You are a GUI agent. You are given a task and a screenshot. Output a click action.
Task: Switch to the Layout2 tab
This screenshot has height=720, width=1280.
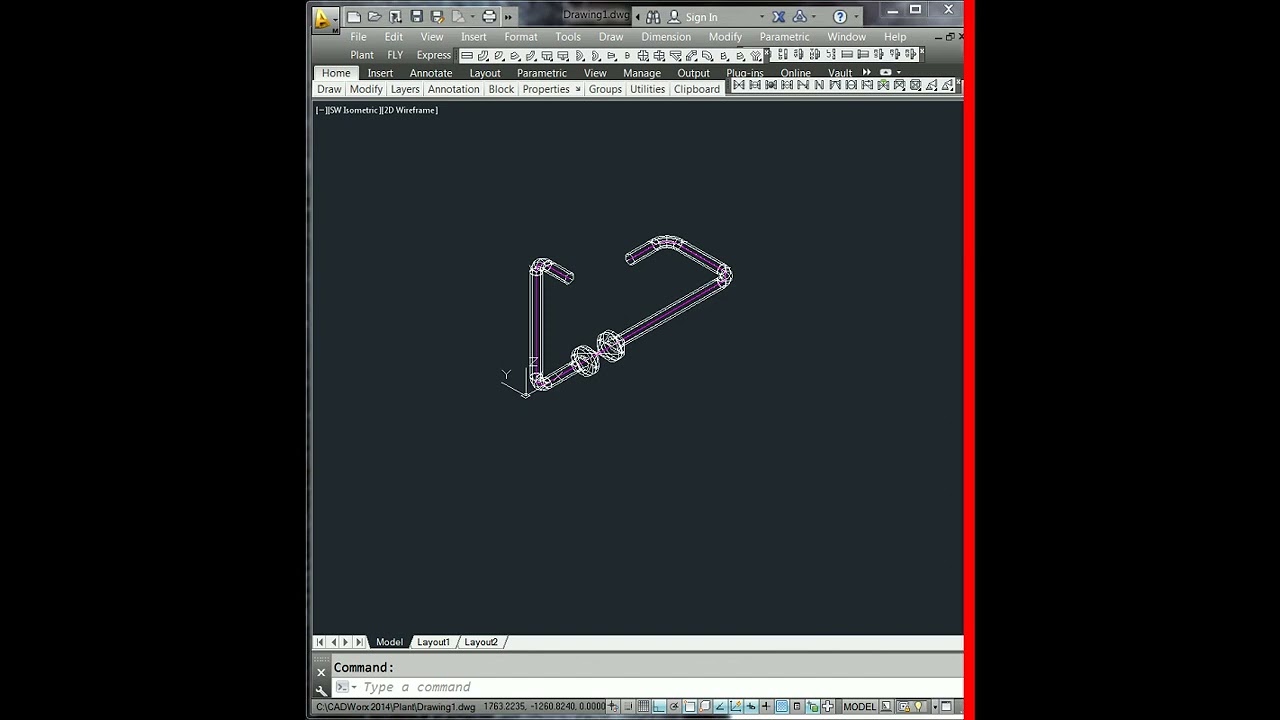click(x=481, y=642)
